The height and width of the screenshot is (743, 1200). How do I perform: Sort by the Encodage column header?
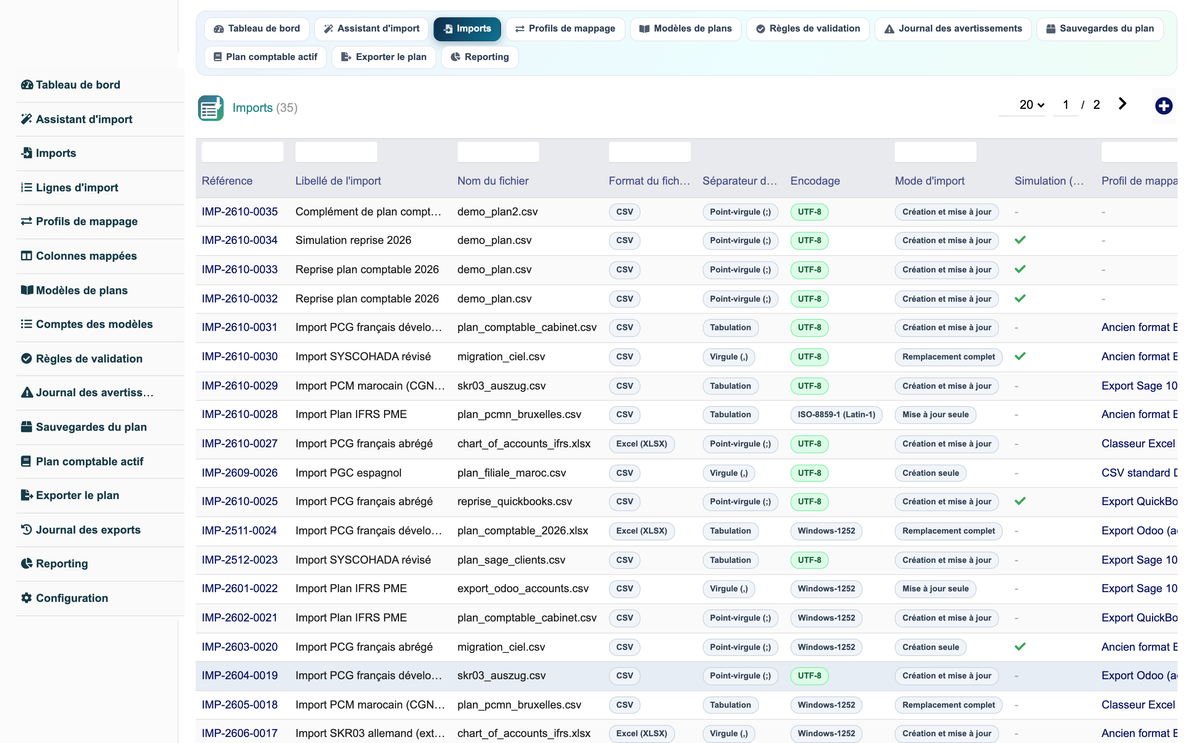(815, 181)
